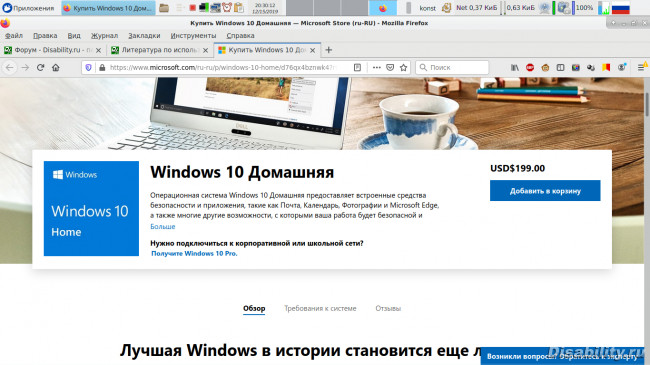Click the browser Back arrow button

pyautogui.click(x=10, y=67)
